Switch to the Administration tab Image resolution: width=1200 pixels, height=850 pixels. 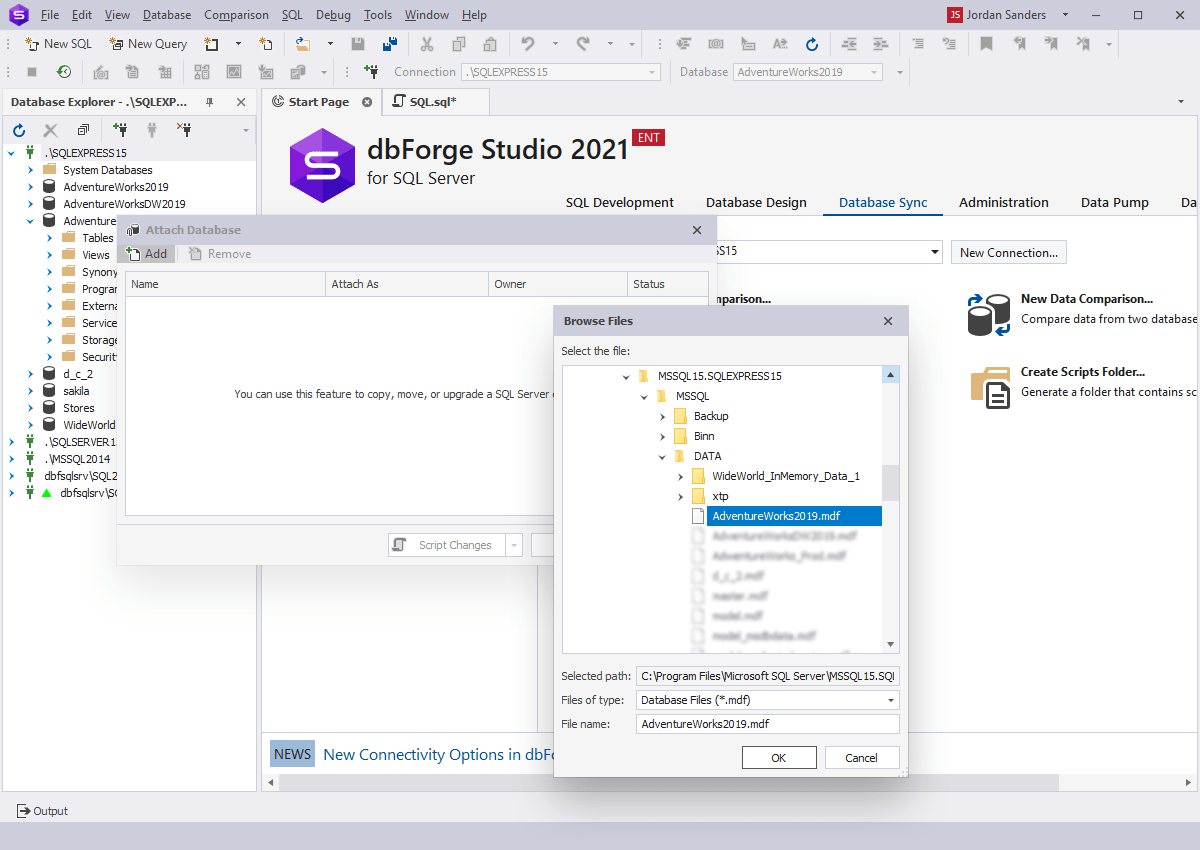coord(1003,202)
